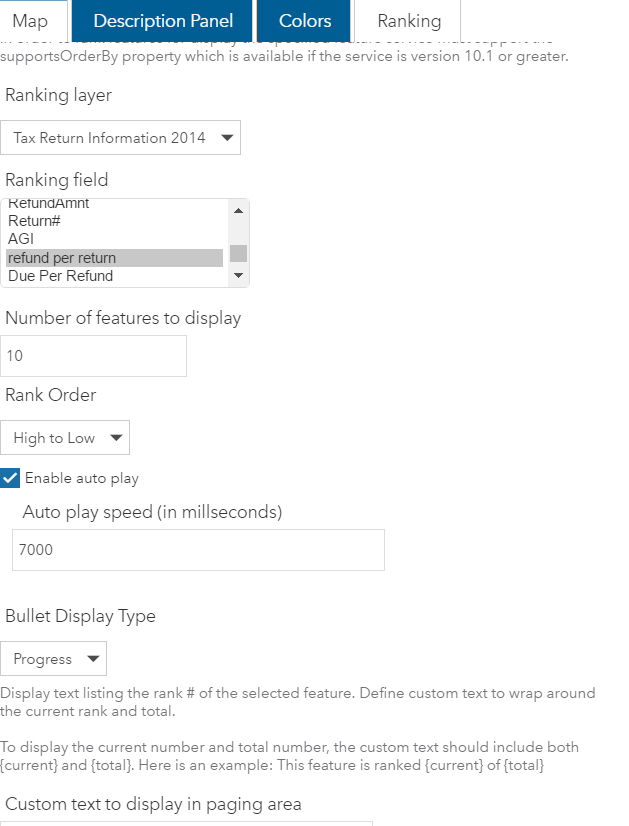629x826 pixels.
Task: Click the Number of features input
Action: point(93,356)
